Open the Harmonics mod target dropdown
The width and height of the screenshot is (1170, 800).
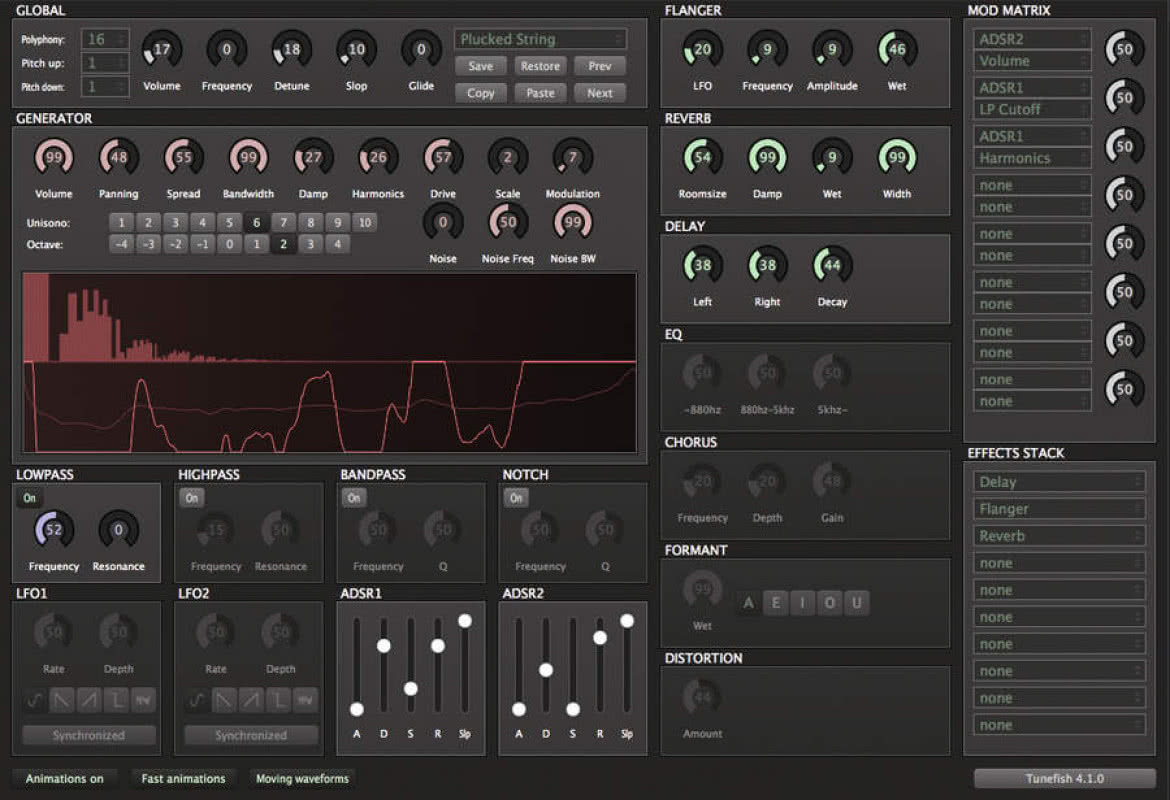pyautogui.click(x=1032, y=157)
